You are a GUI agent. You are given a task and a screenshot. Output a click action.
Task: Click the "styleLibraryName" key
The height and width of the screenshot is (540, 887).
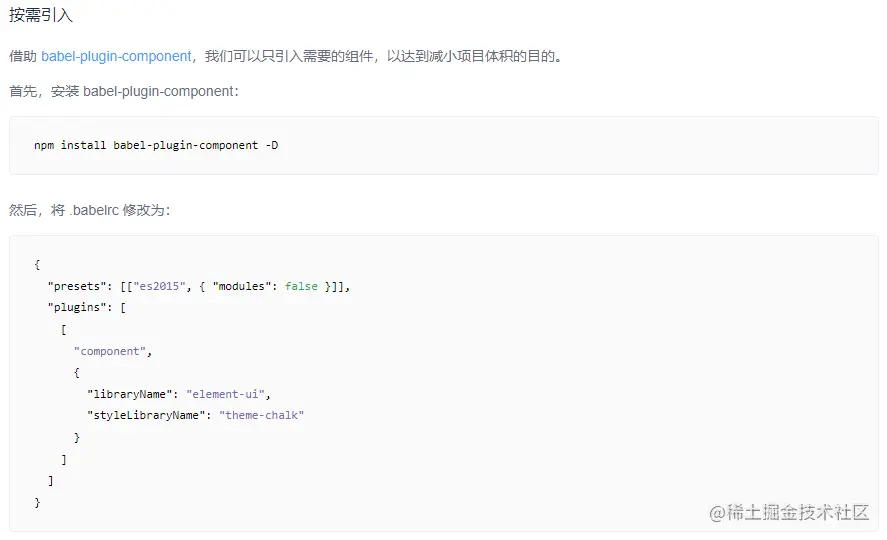coord(146,415)
